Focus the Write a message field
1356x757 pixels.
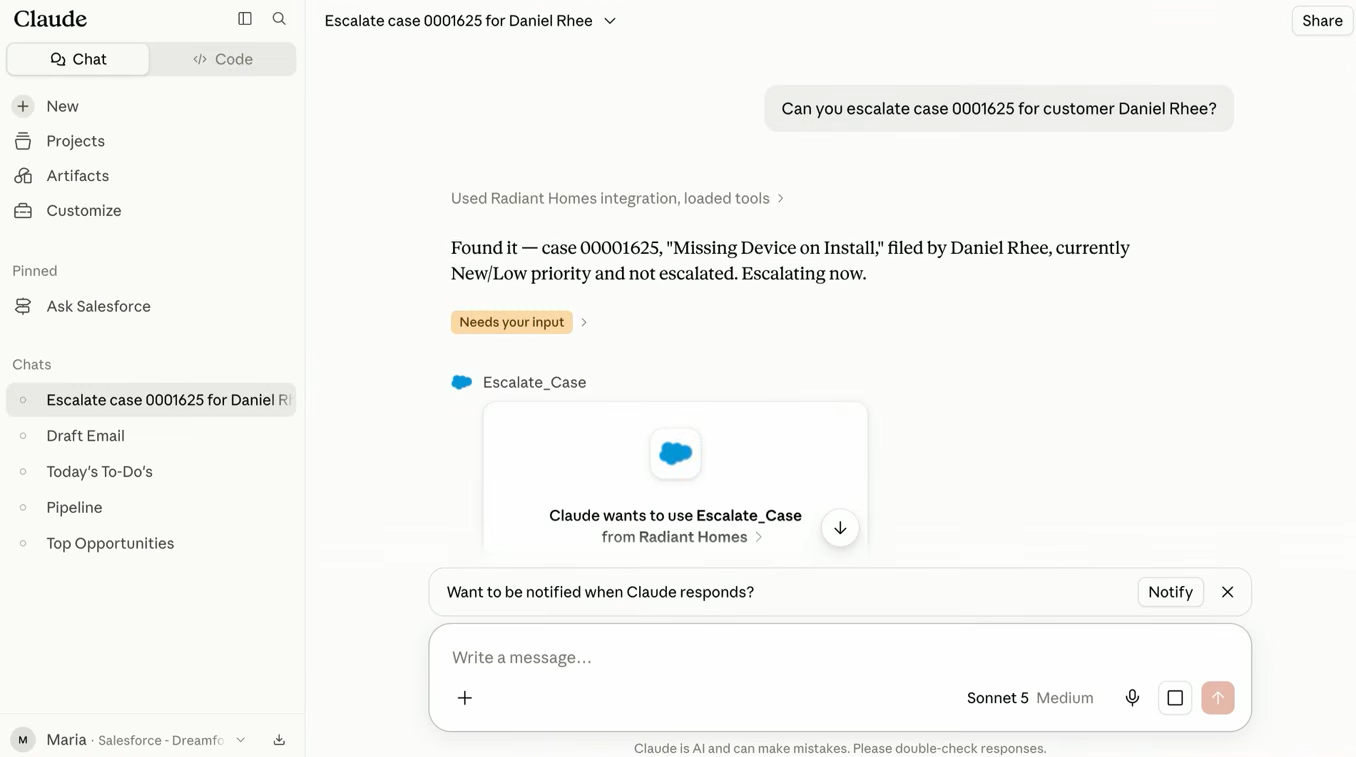(840, 657)
